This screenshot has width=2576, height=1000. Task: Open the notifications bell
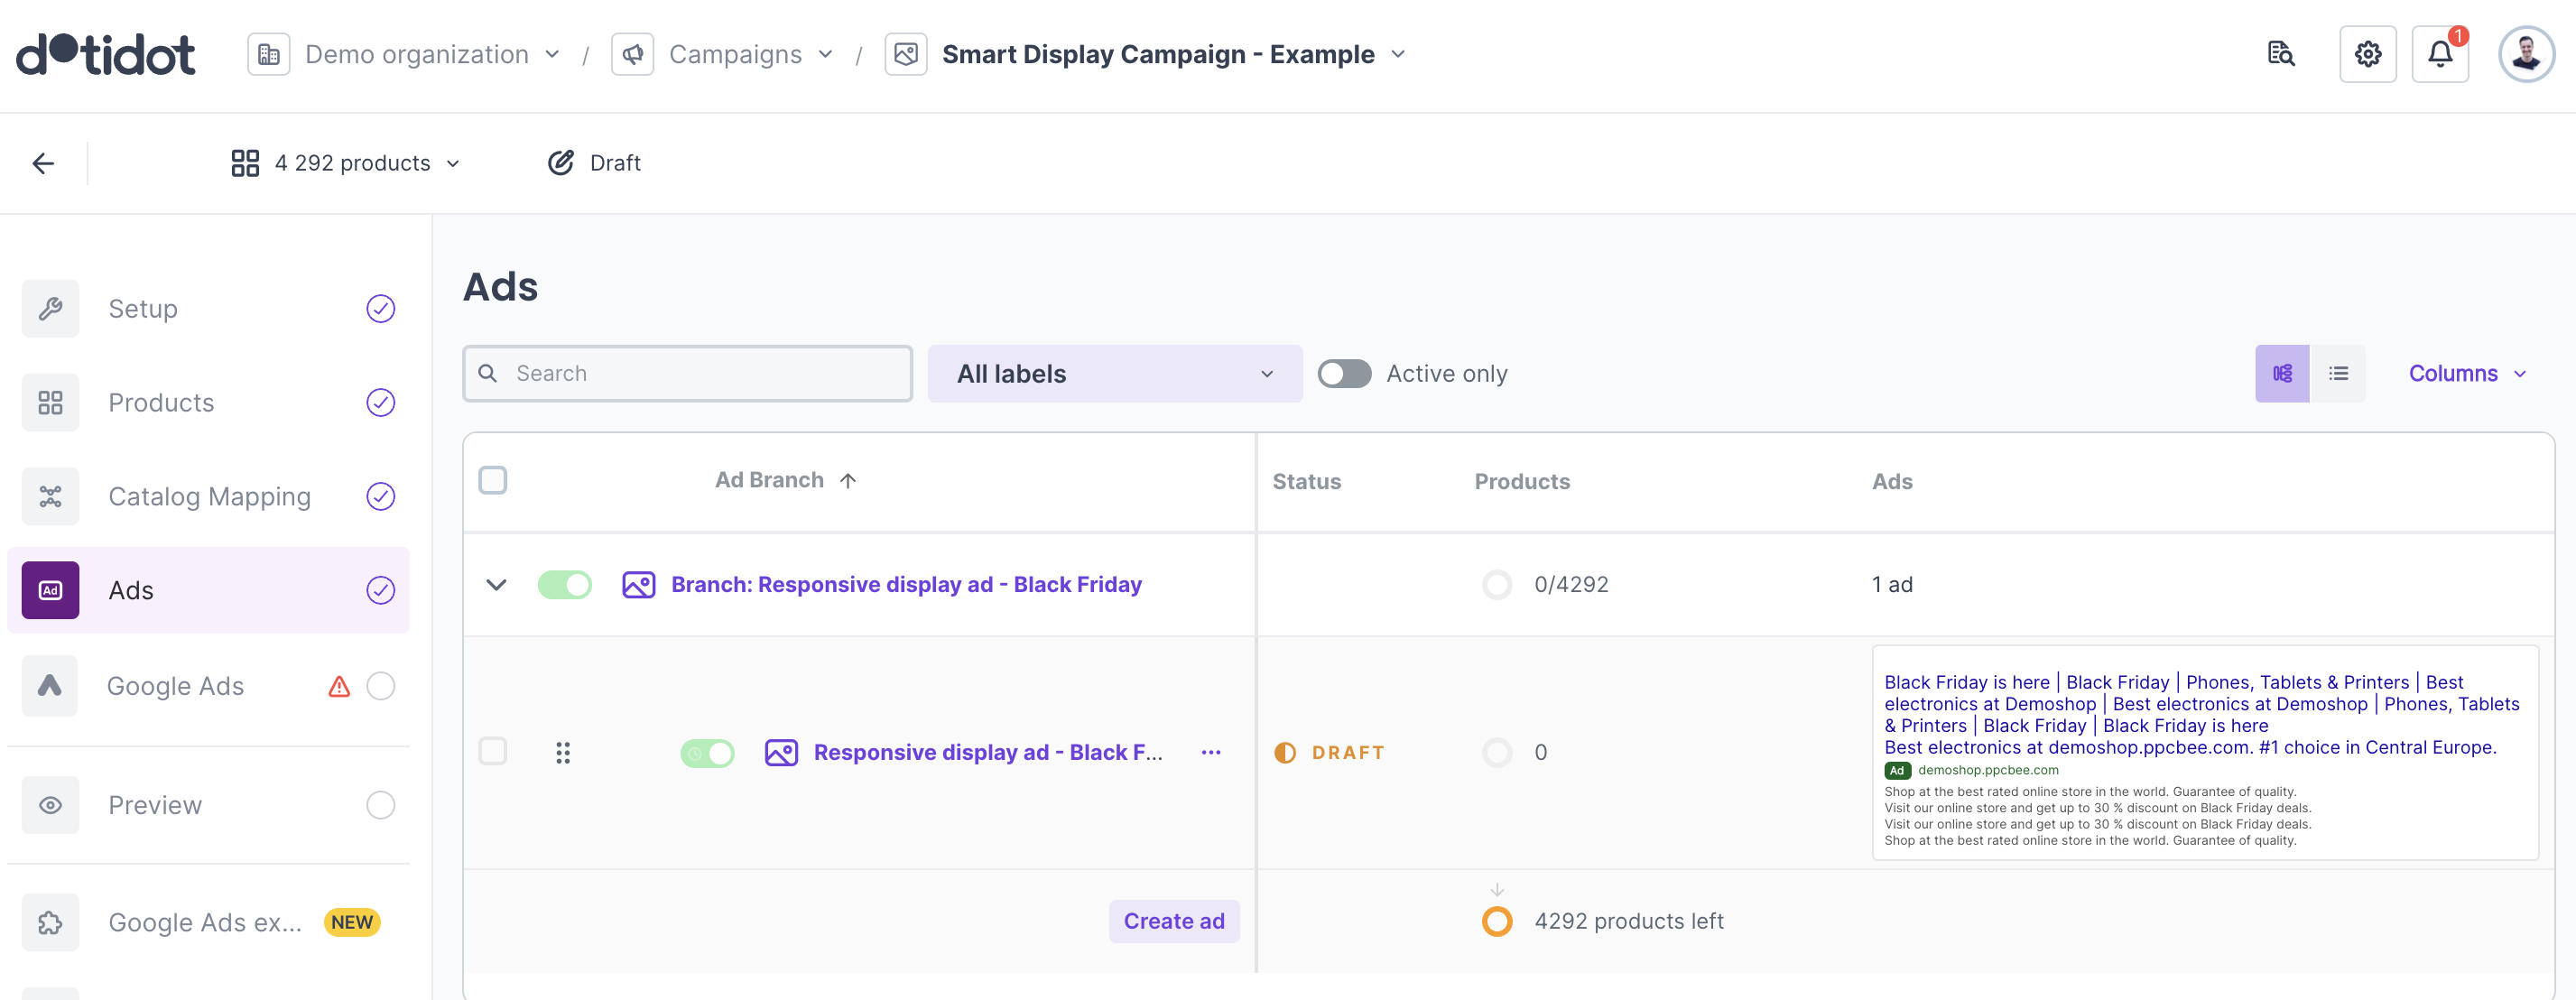coord(2439,54)
